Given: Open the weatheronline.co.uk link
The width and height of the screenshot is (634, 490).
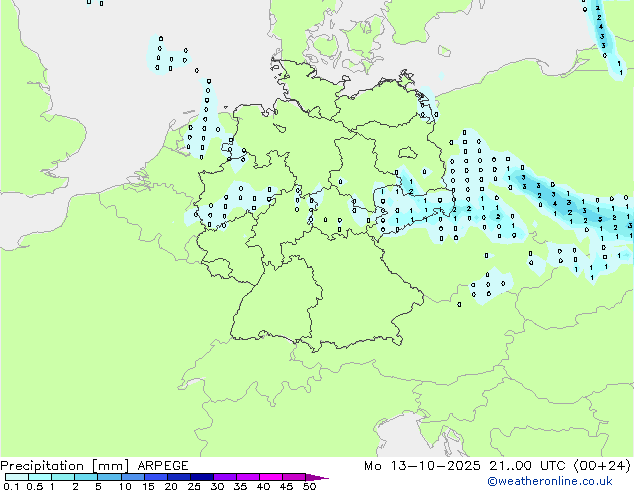Looking at the screenshot, I should (549, 481).
